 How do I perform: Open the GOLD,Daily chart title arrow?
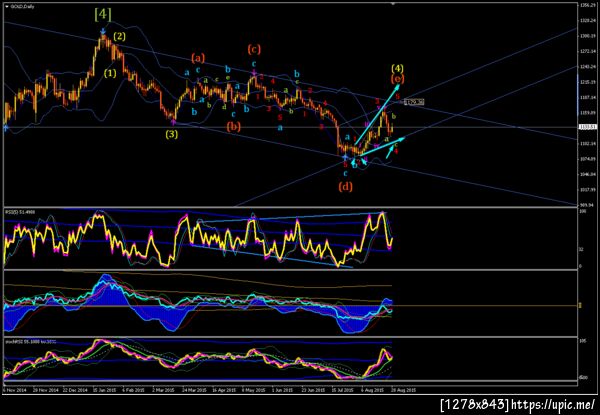7,7
